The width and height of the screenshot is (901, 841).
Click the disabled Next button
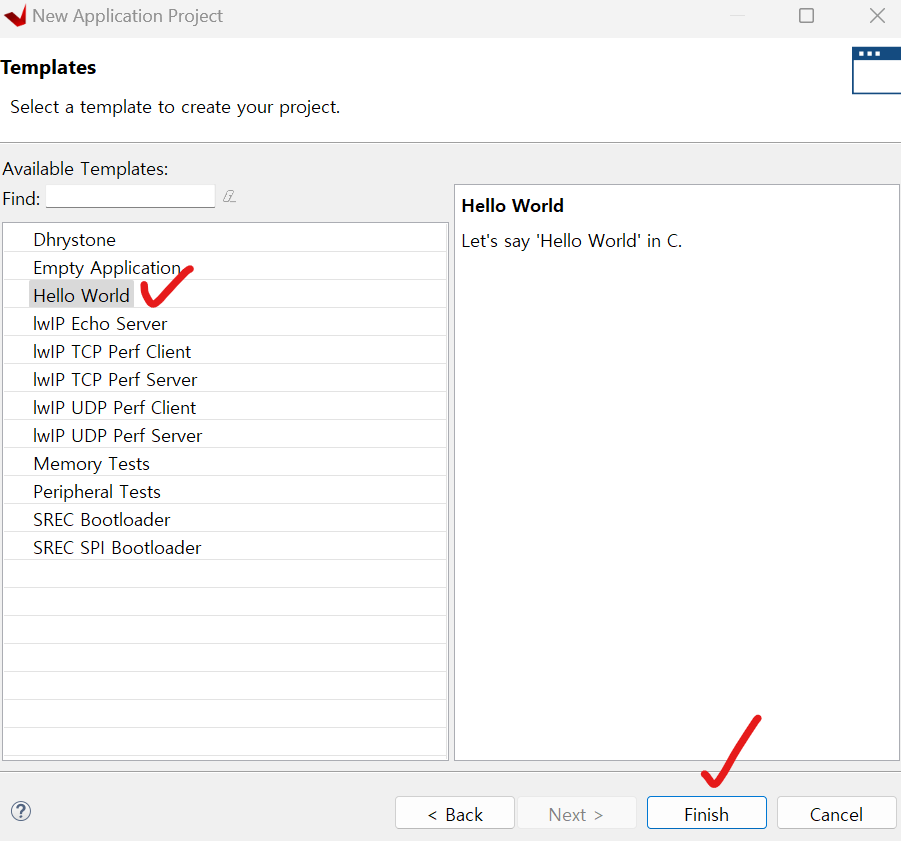click(x=576, y=813)
